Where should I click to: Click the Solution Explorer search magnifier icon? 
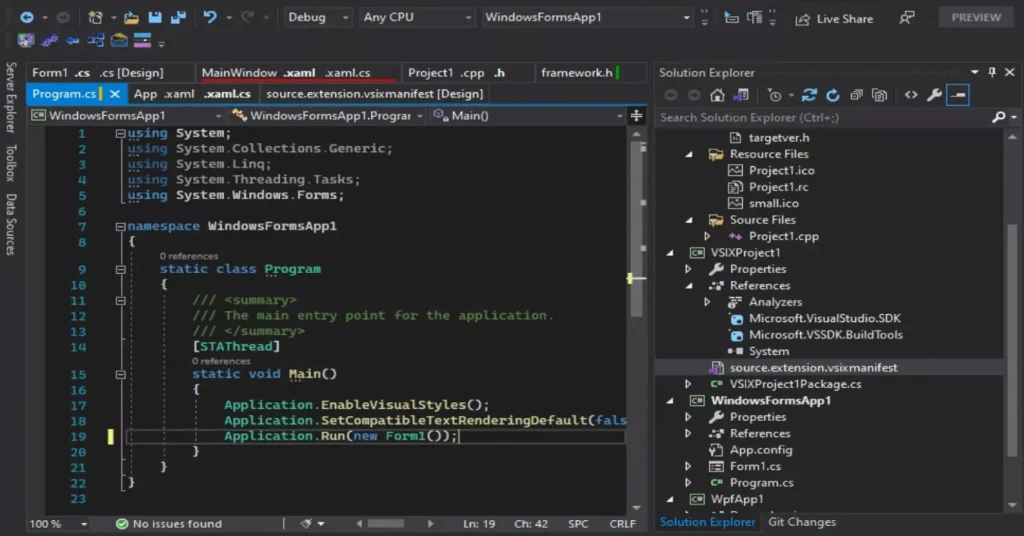(999, 118)
